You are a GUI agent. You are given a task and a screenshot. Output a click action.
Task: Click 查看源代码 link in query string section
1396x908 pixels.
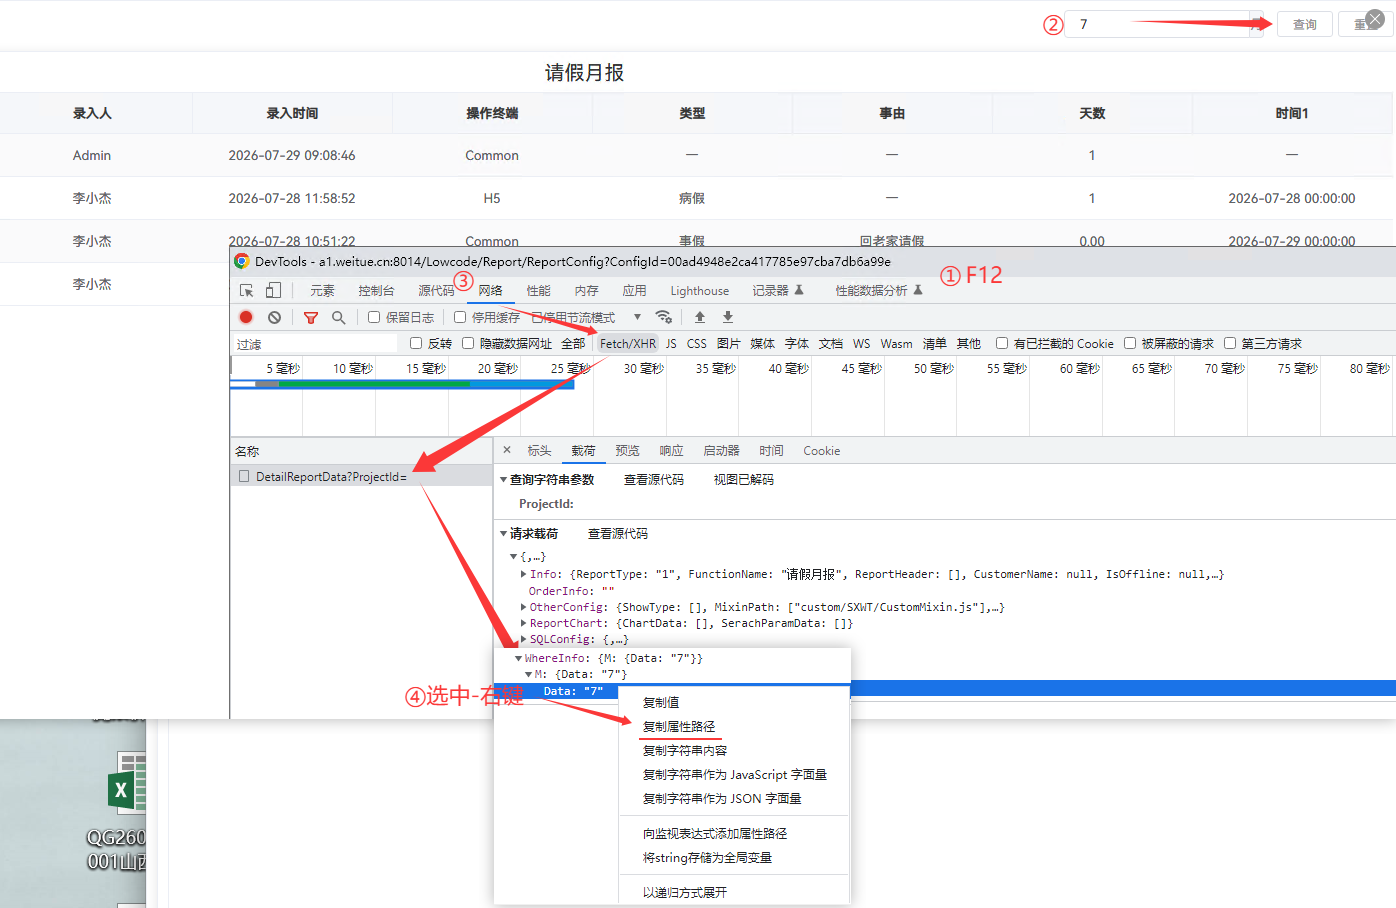click(x=654, y=480)
